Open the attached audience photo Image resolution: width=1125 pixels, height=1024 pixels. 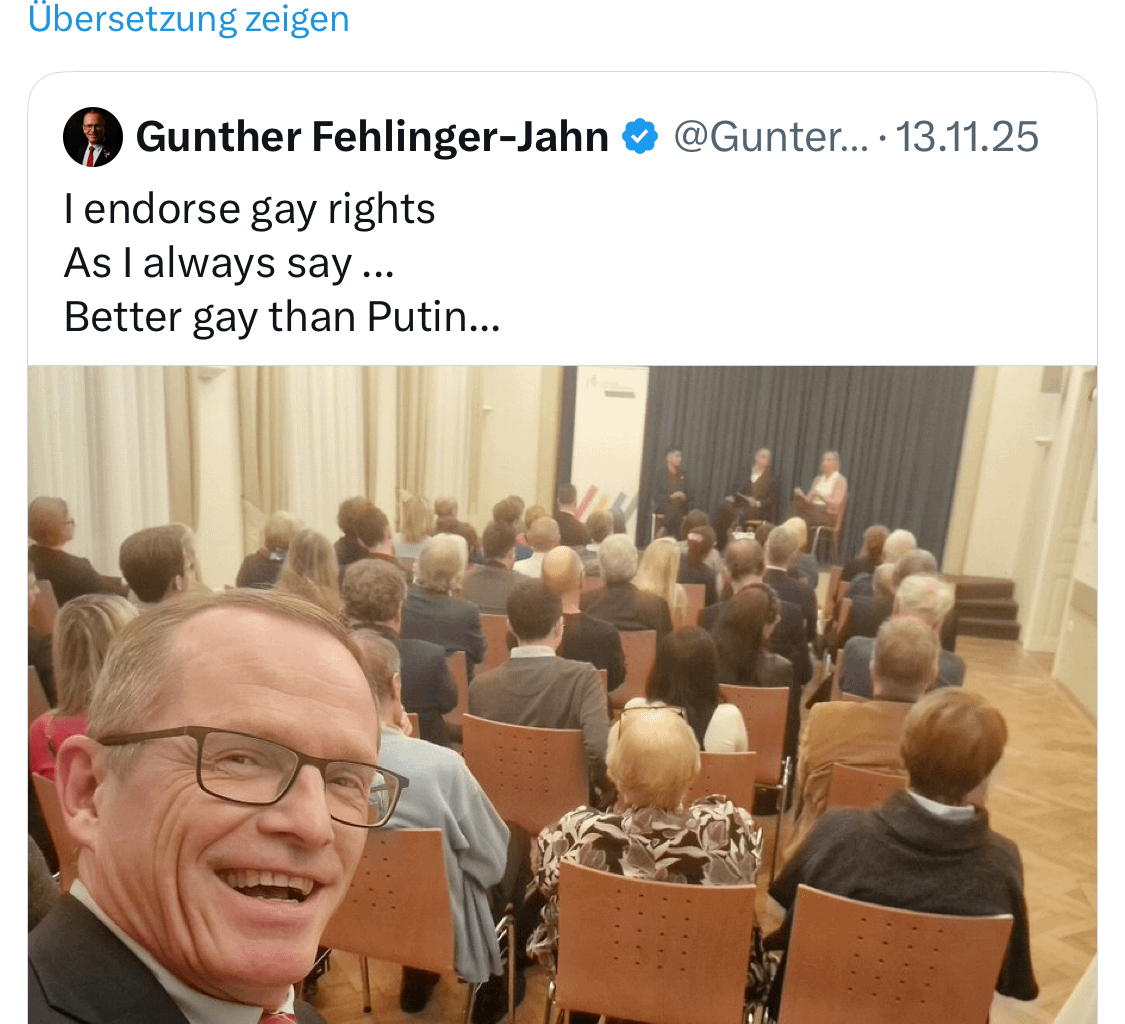tap(562, 695)
